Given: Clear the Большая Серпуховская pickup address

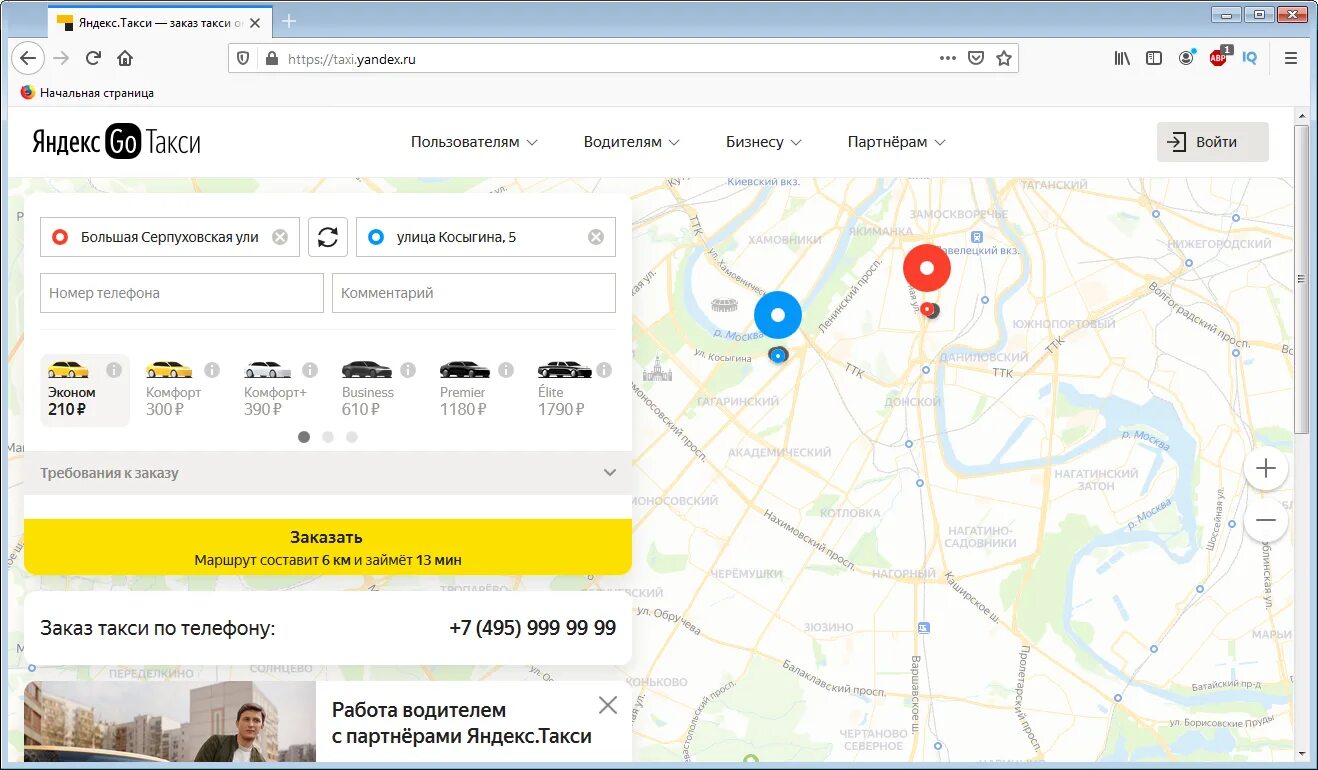Looking at the screenshot, I should [280, 237].
